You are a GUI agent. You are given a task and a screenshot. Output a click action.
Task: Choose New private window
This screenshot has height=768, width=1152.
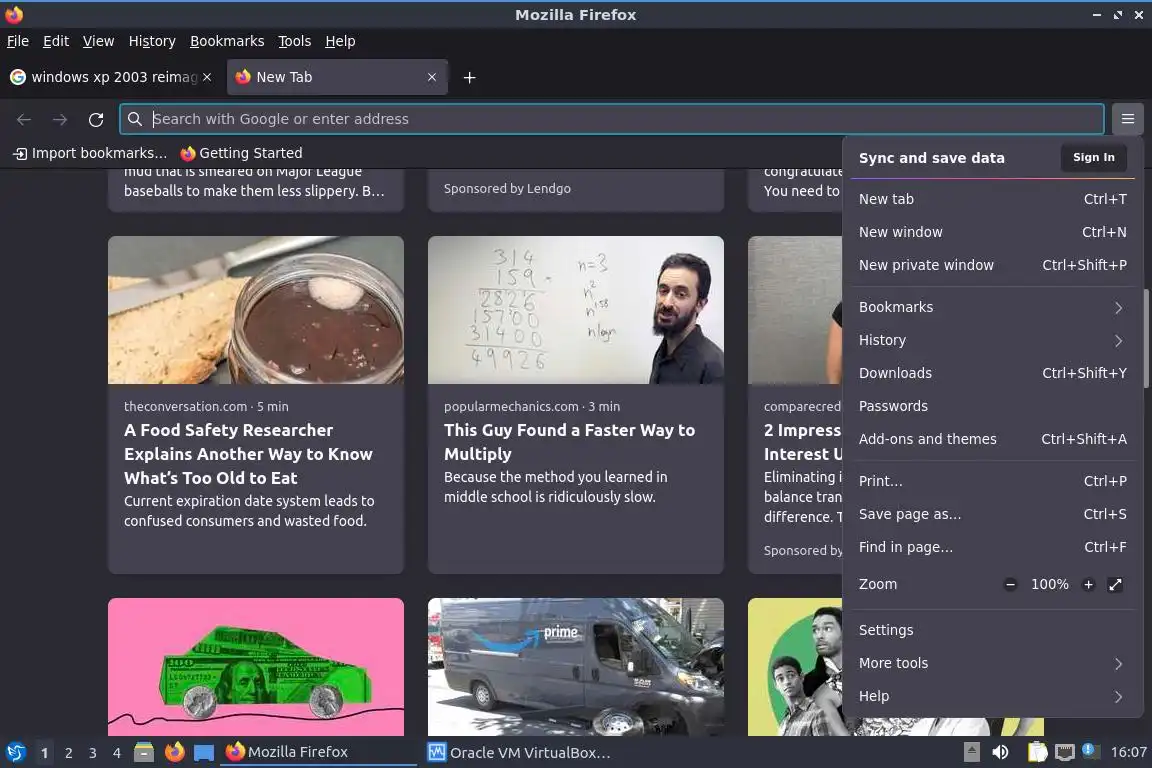pyautogui.click(x=992, y=265)
